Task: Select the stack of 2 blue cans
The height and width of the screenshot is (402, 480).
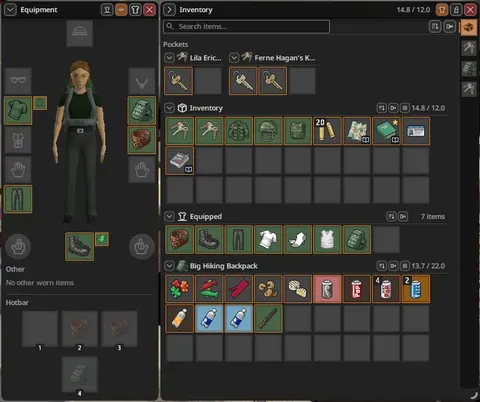Action: point(416,289)
